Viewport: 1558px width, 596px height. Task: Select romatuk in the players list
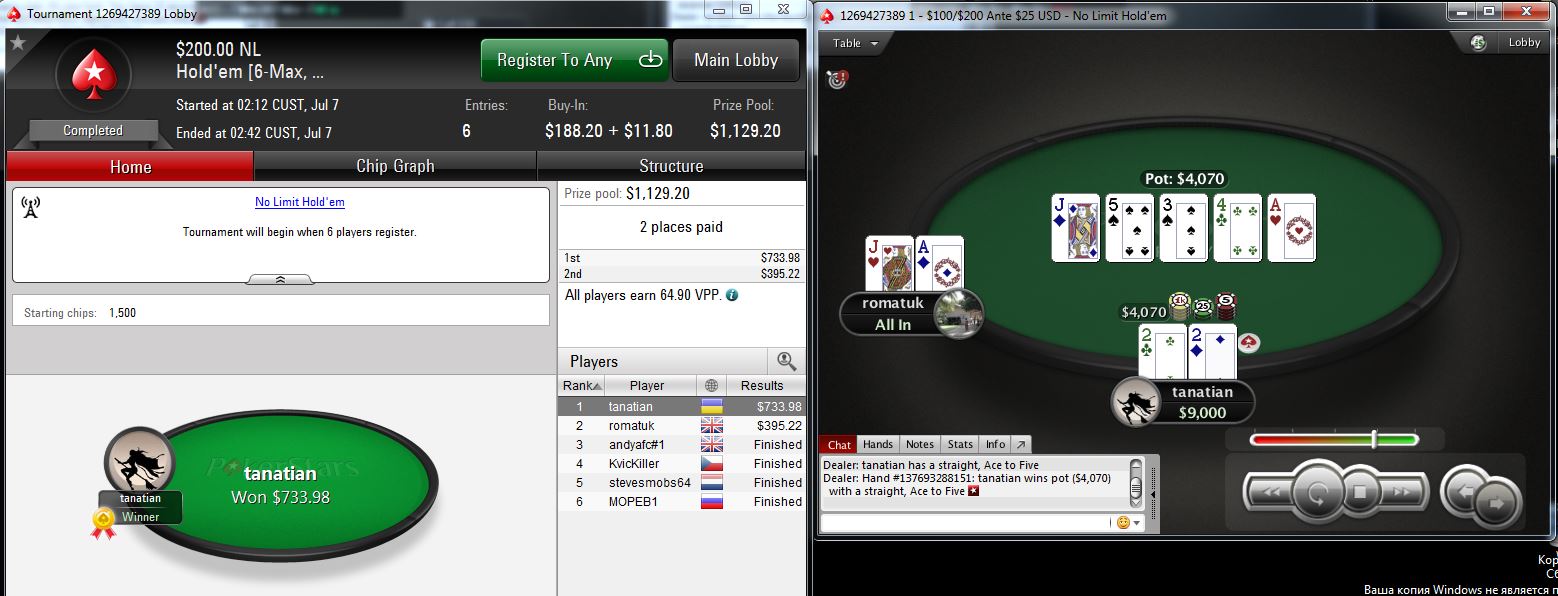tap(681, 425)
